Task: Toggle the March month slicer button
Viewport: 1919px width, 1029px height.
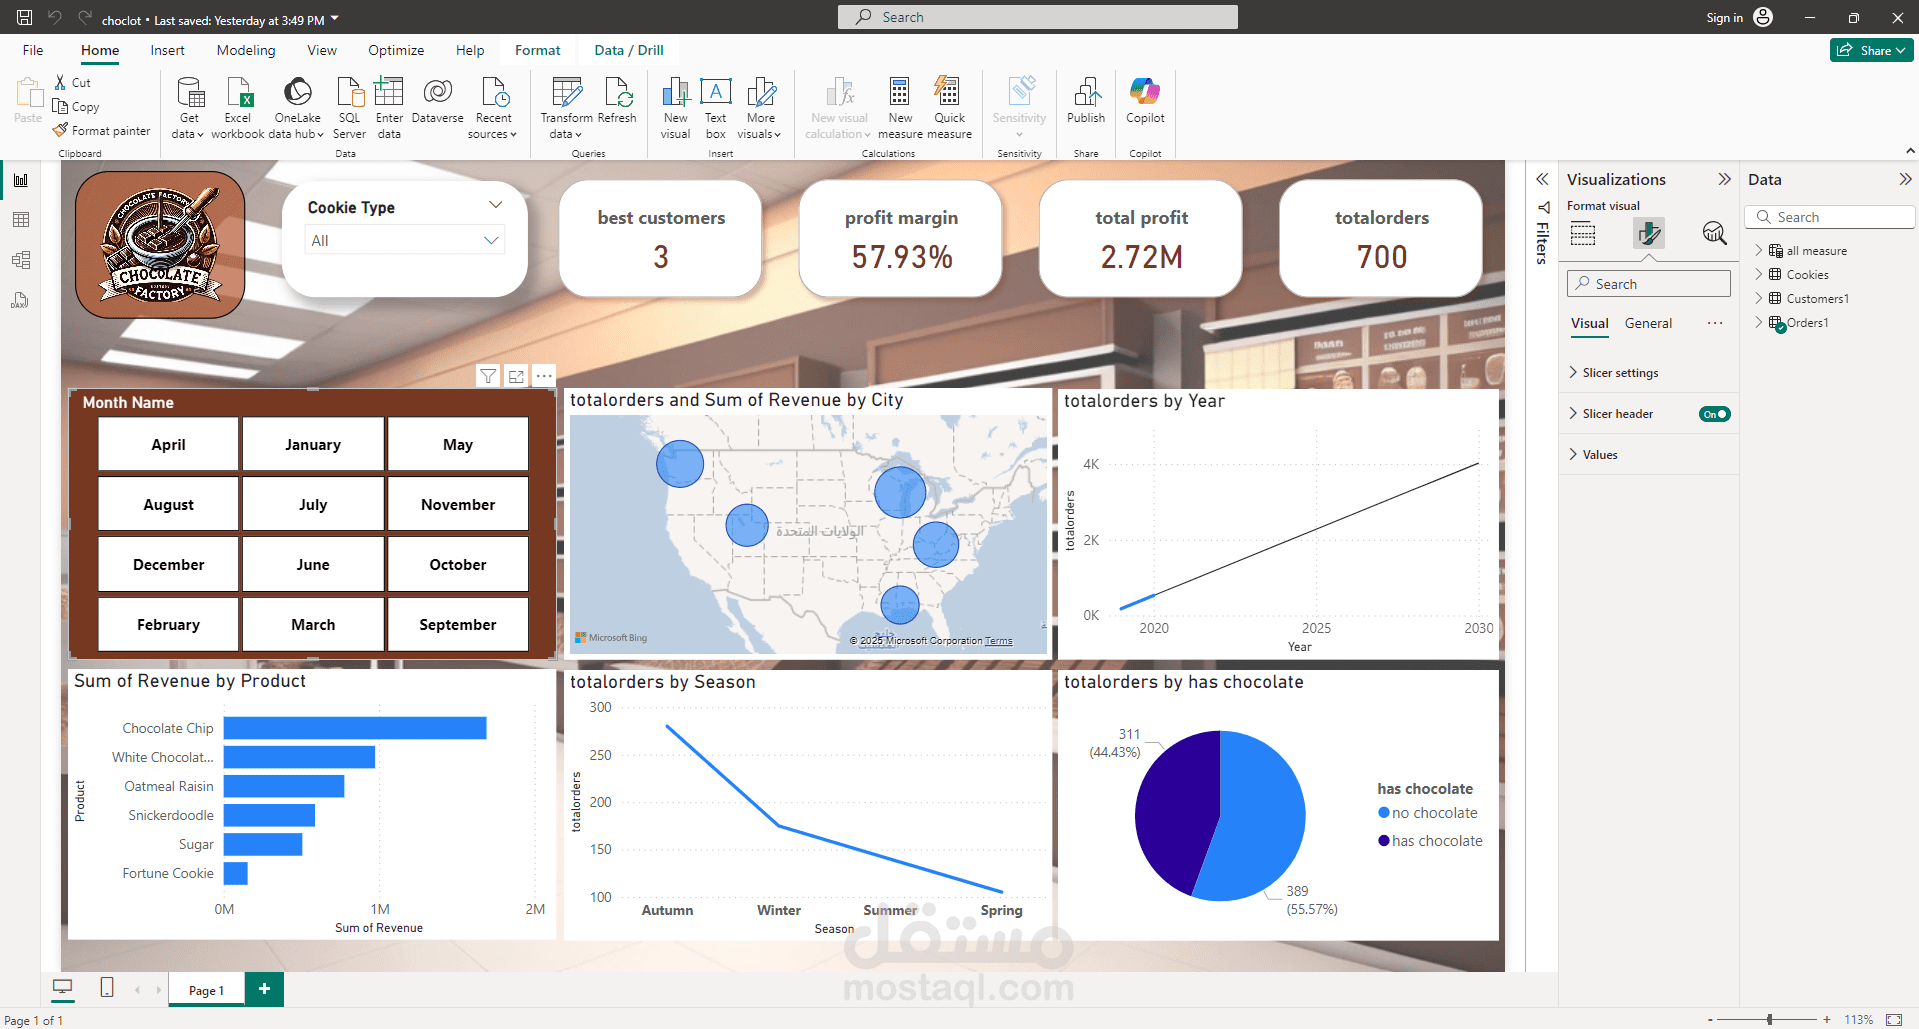Action: coord(313,624)
